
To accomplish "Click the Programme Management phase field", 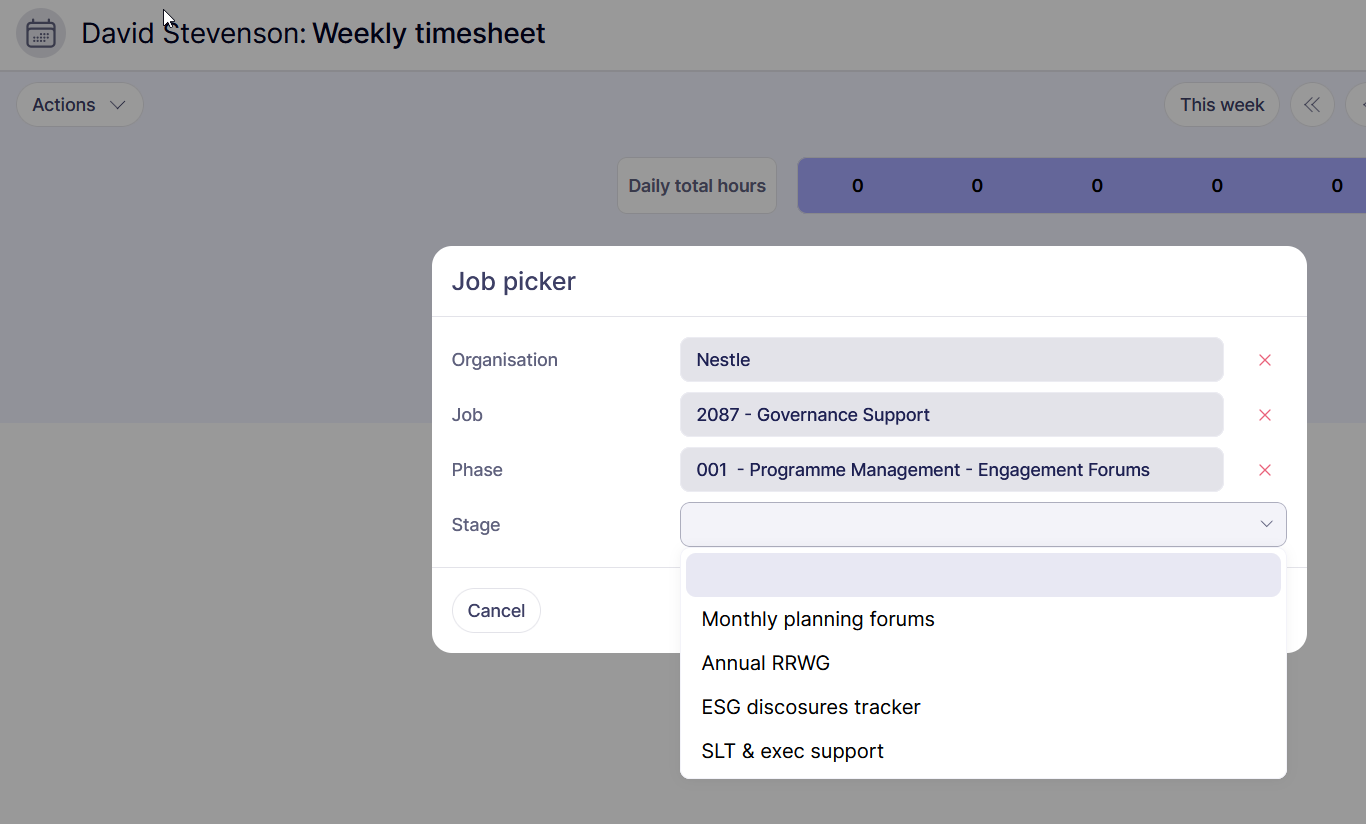I will coord(951,470).
